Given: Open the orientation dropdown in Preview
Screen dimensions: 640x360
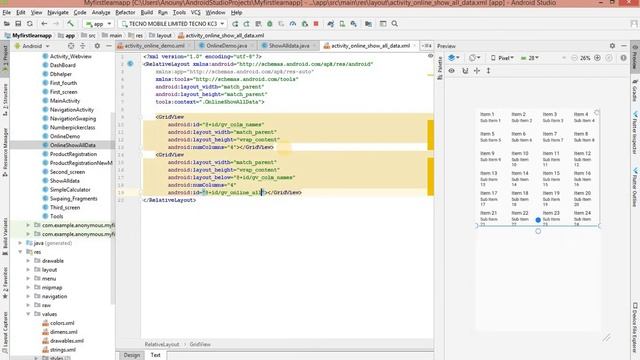Looking at the screenshot, I should [x=474, y=58].
